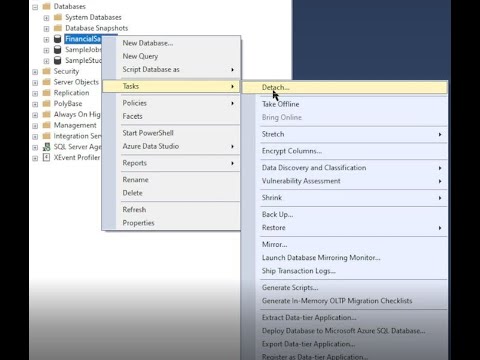Screen dimensions: 480x360
Task: Select Extract Data-tier Application...
Action: [x=345, y=318]
